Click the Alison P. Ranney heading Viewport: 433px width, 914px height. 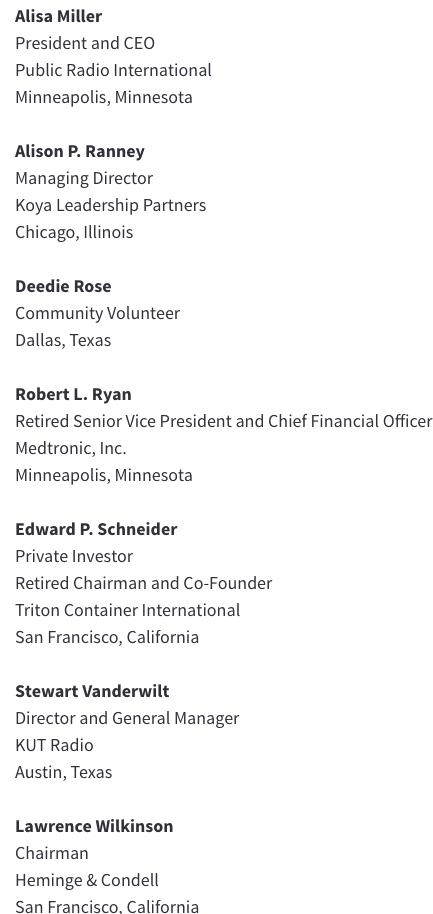click(80, 152)
